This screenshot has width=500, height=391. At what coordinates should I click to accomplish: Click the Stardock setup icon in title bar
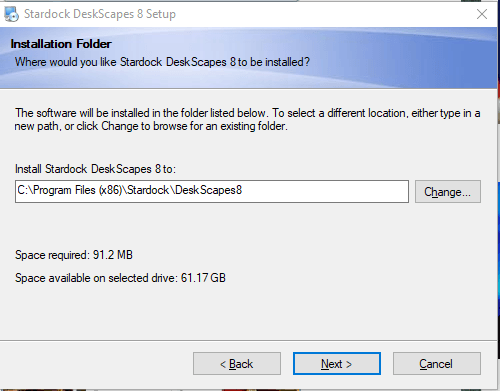(11, 14)
